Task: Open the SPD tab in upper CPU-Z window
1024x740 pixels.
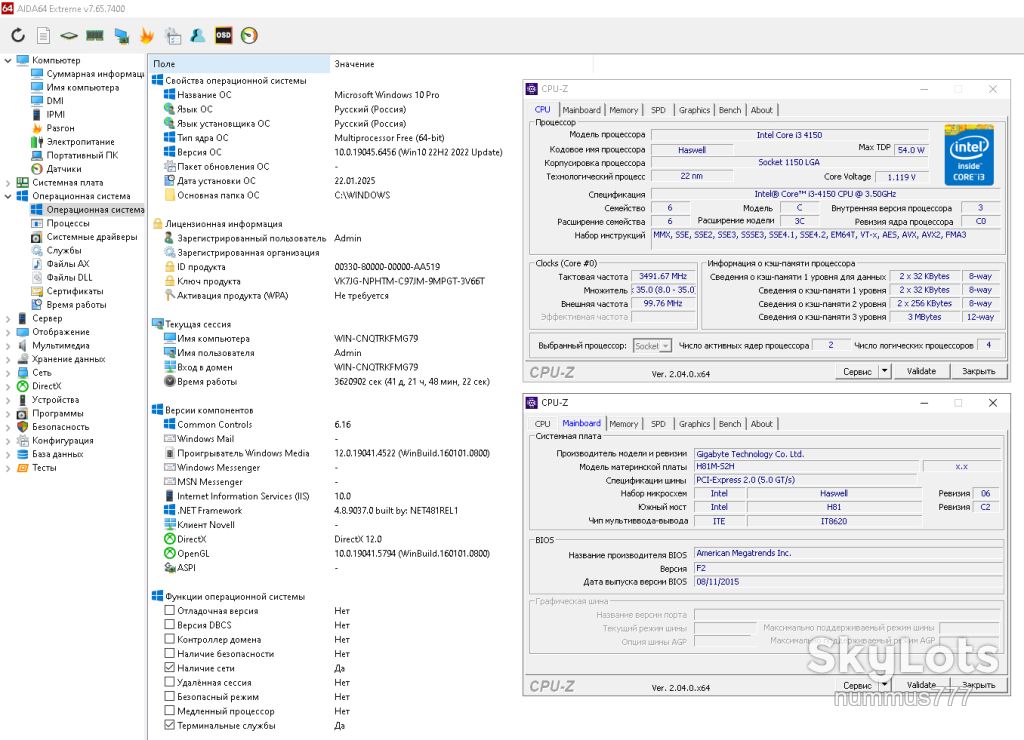Action: click(658, 110)
